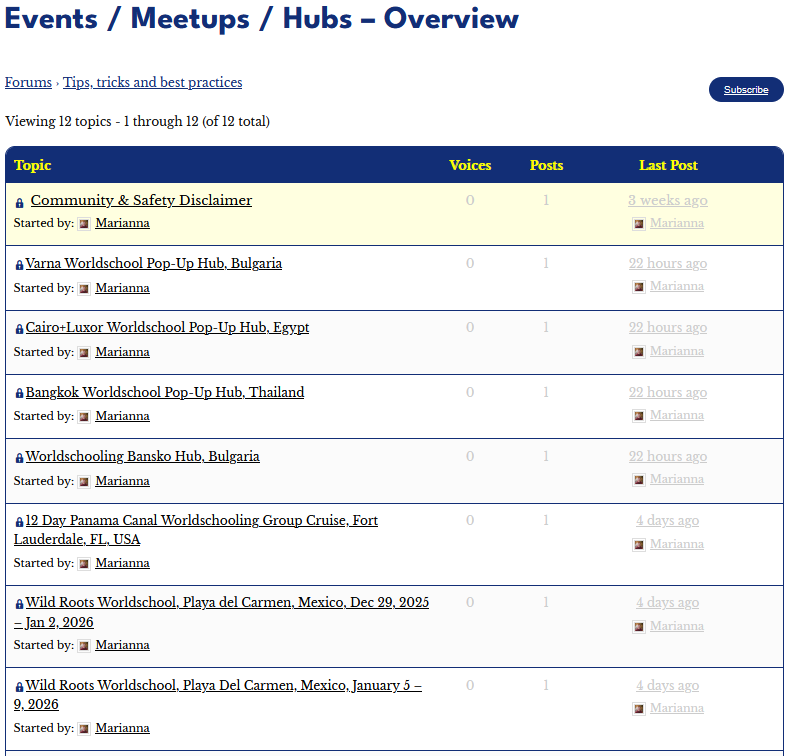The height and width of the screenshot is (756, 791).
Task: Open Bangkok Worldschool Pop-Up Hub, Thailand topic
Action: coord(165,392)
